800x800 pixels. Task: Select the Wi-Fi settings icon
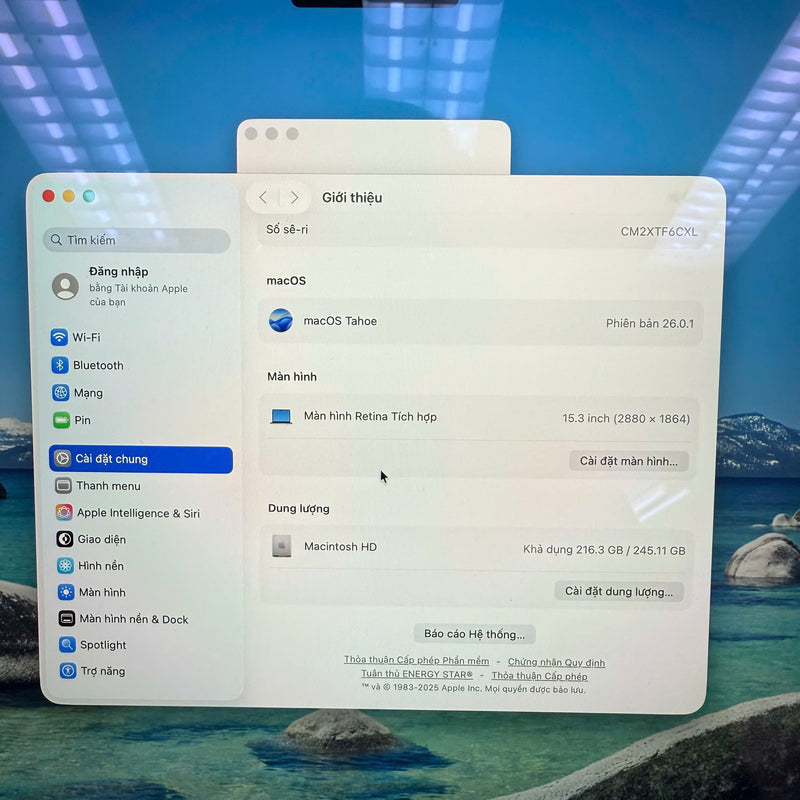tap(60, 337)
